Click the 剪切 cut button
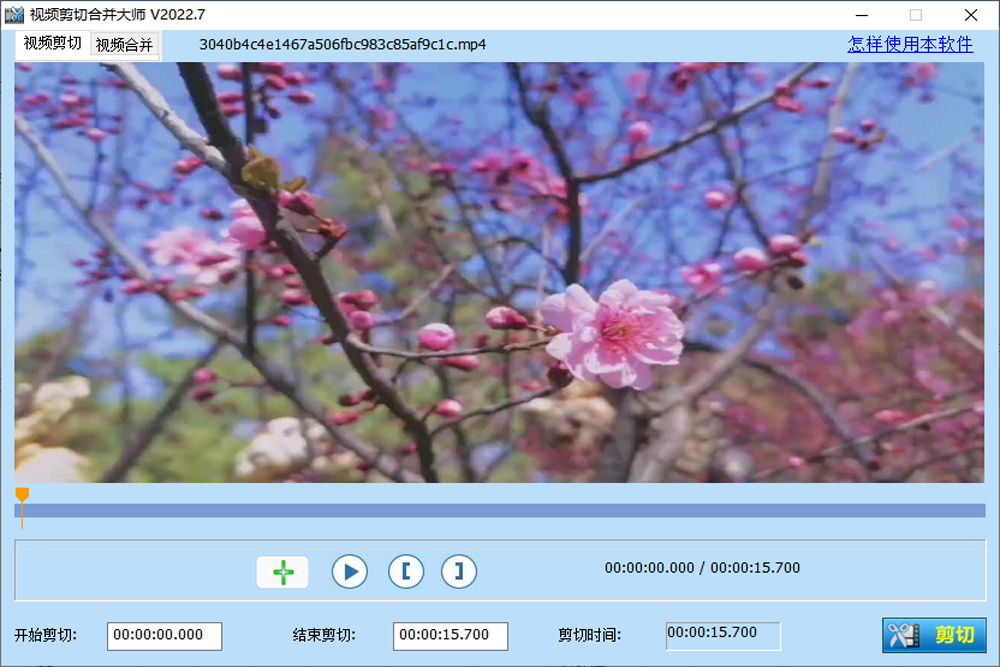The image size is (1000, 667). pos(934,635)
